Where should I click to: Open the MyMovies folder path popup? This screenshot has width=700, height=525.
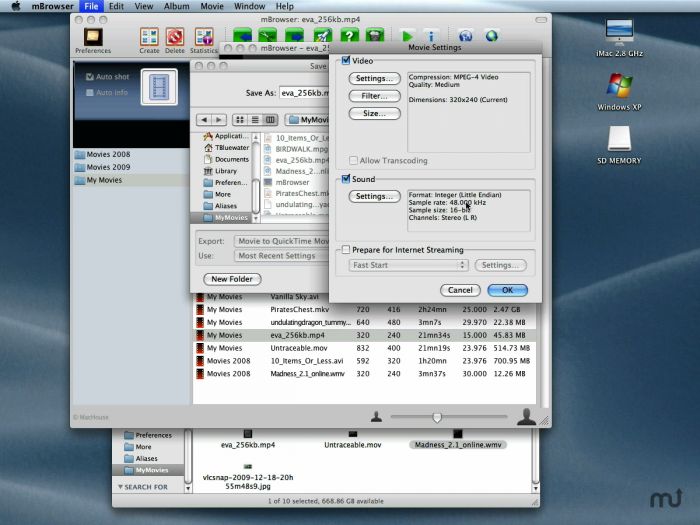tap(308, 120)
